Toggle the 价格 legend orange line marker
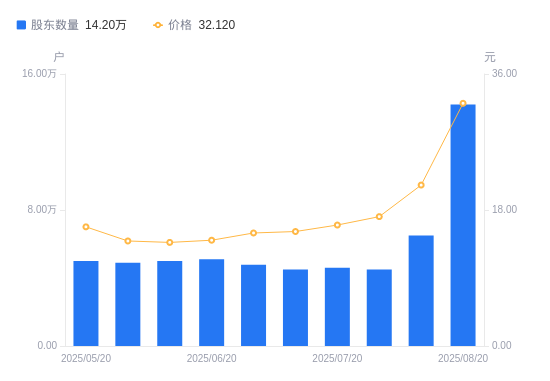 click(158, 25)
